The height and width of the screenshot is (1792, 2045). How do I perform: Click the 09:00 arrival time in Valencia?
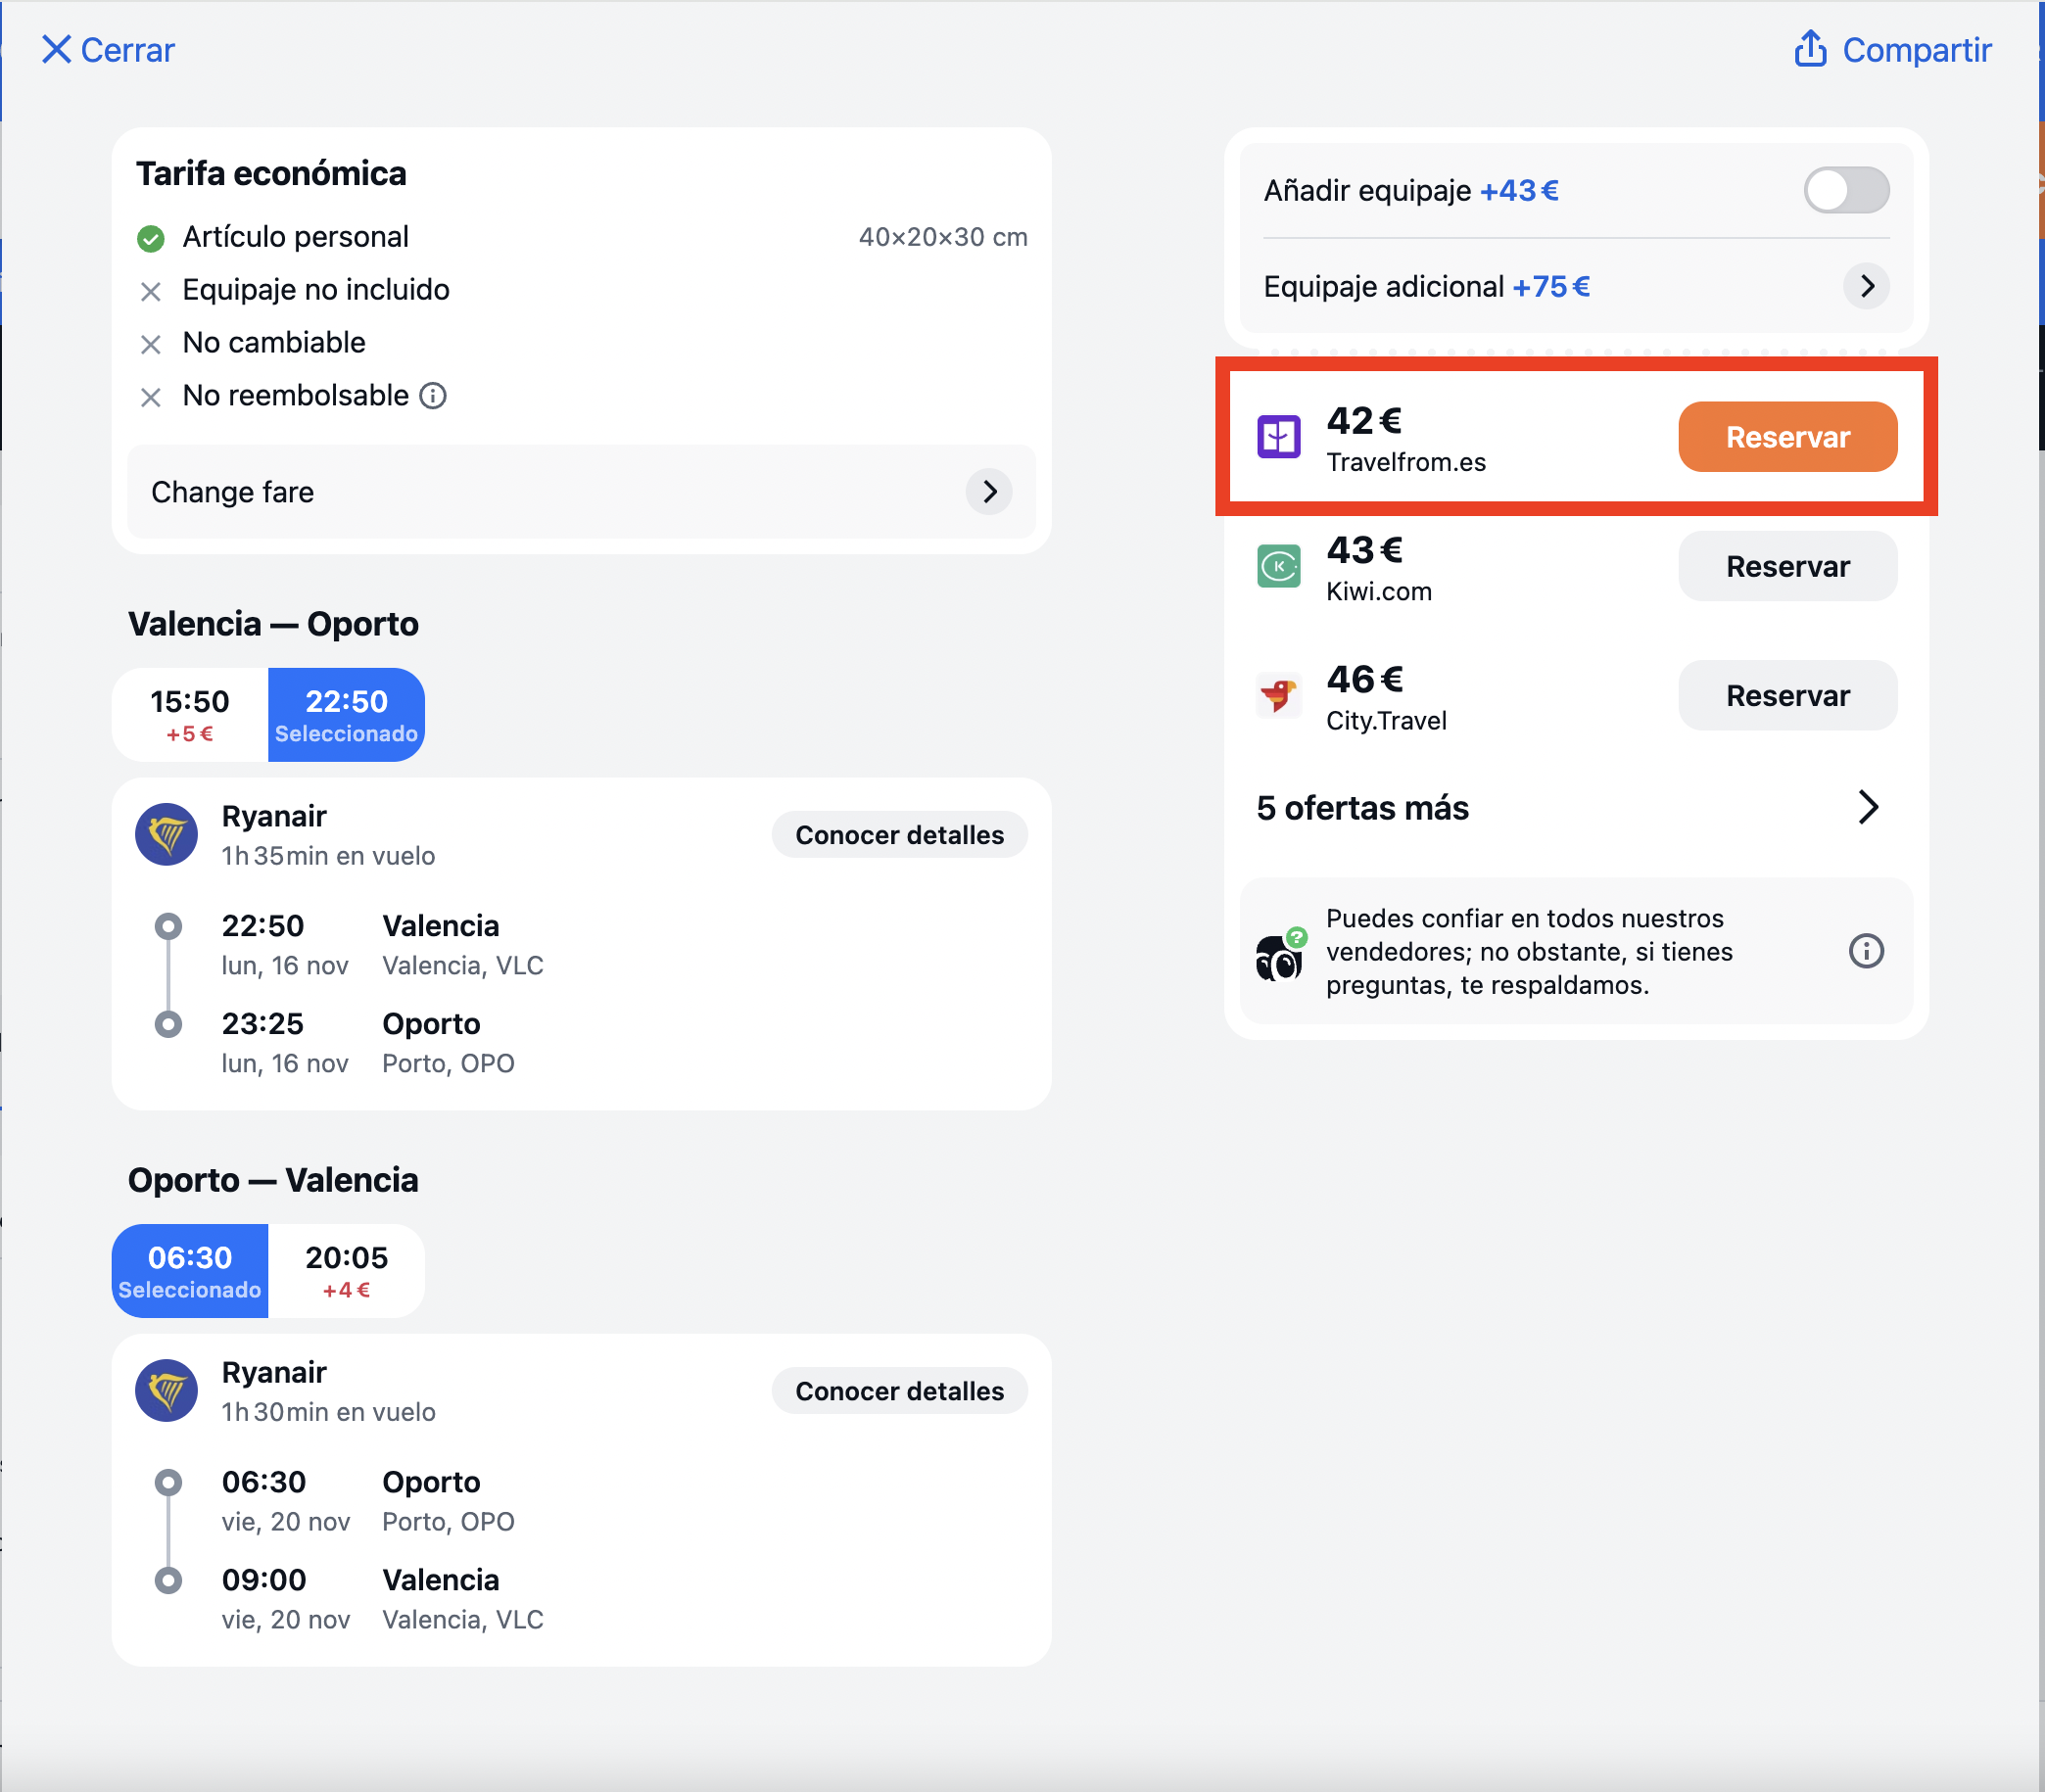[x=264, y=1580]
